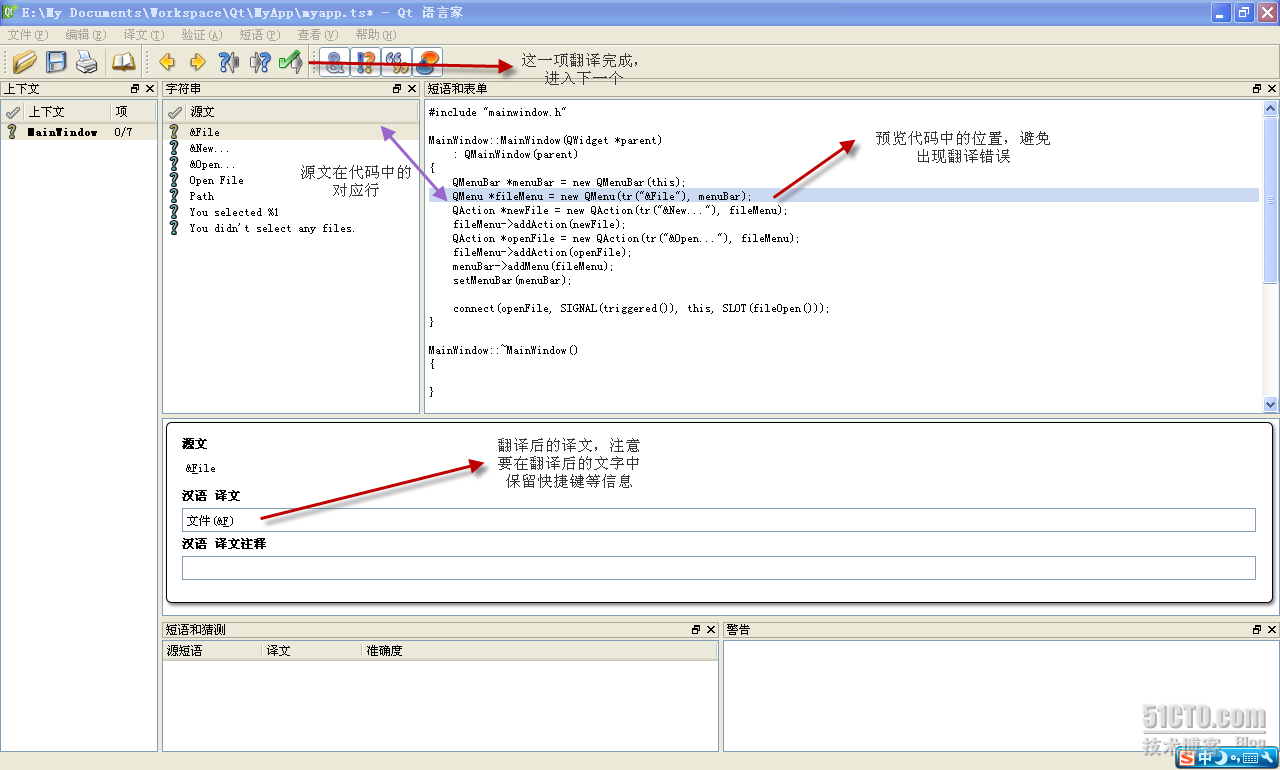This screenshot has height=770, width=1280.
Task: Click the 项 column header
Action: [133, 112]
